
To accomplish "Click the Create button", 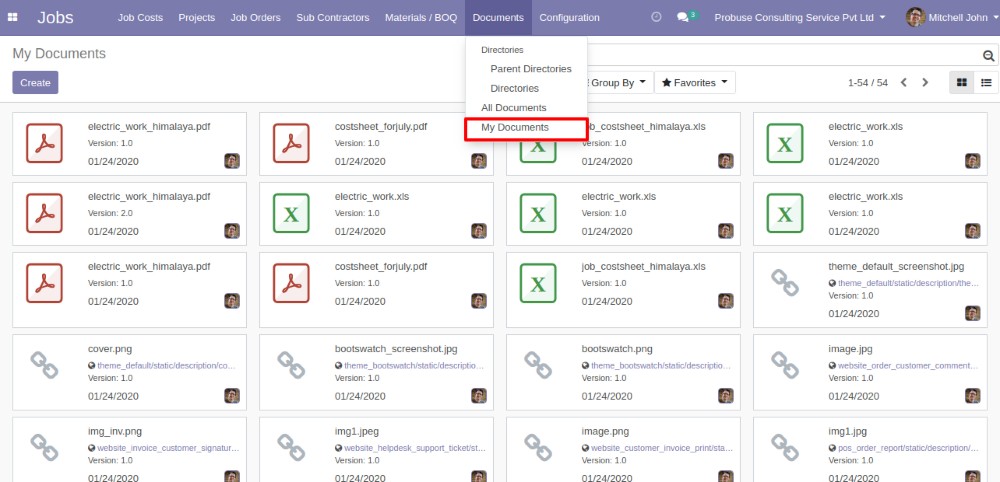I will pyautogui.click(x=35, y=83).
